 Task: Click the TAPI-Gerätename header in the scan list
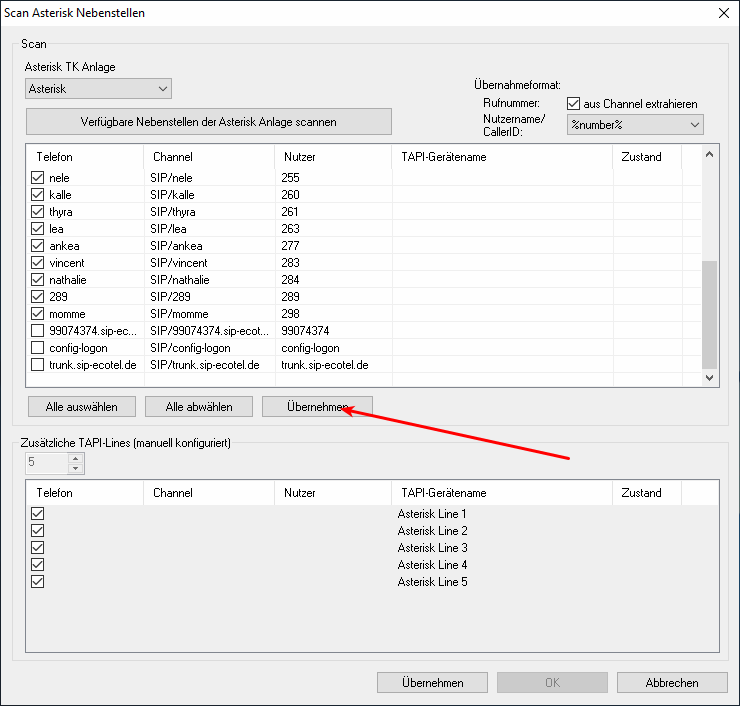(x=501, y=157)
